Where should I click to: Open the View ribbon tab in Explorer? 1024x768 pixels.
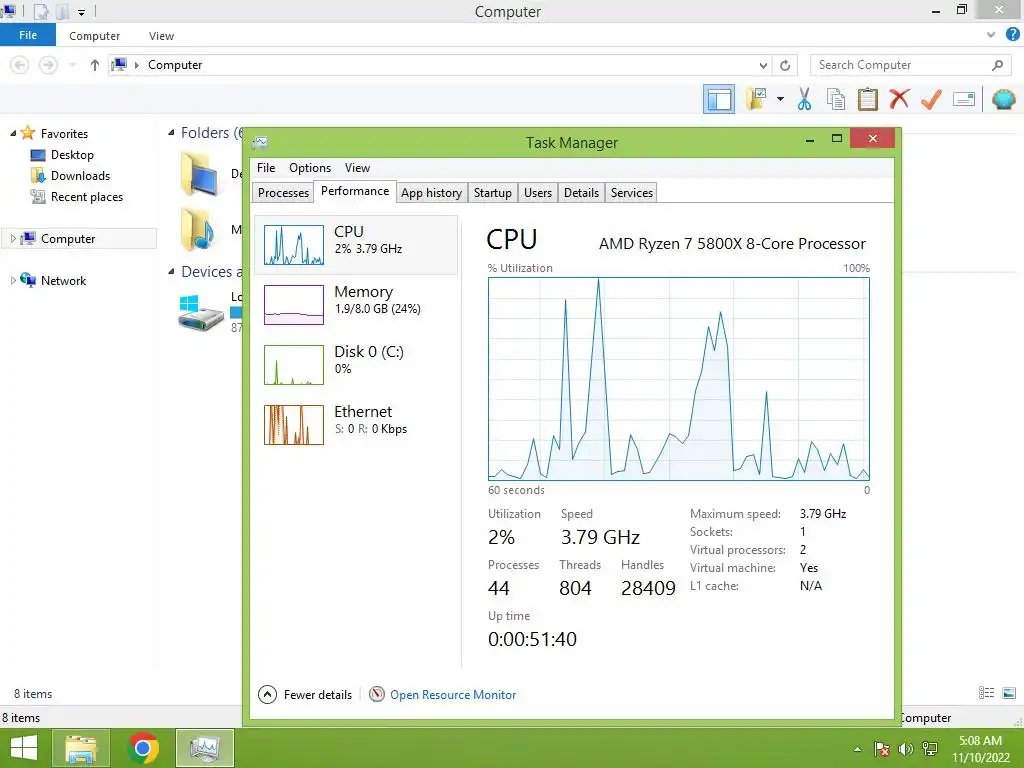[x=161, y=36]
